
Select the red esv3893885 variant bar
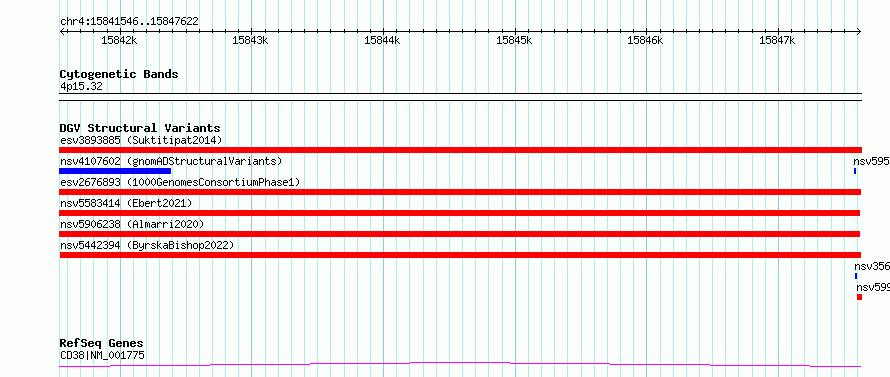460,150
